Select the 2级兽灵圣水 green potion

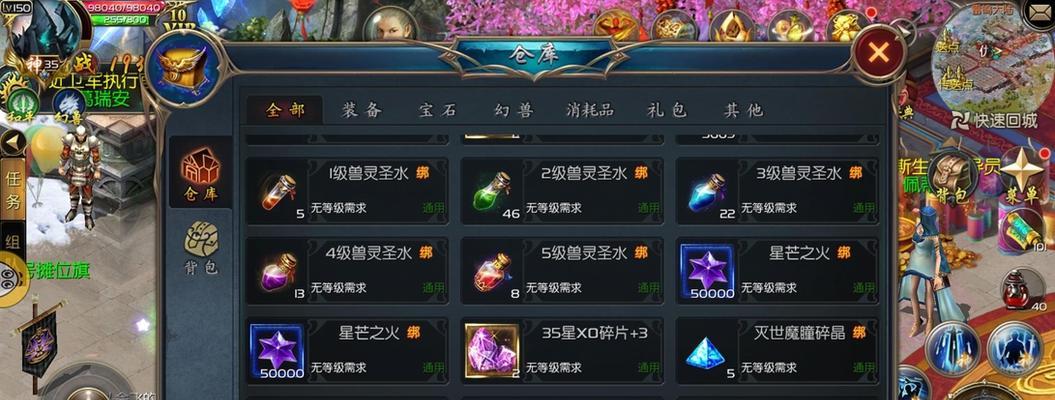pyautogui.click(x=561, y=192)
